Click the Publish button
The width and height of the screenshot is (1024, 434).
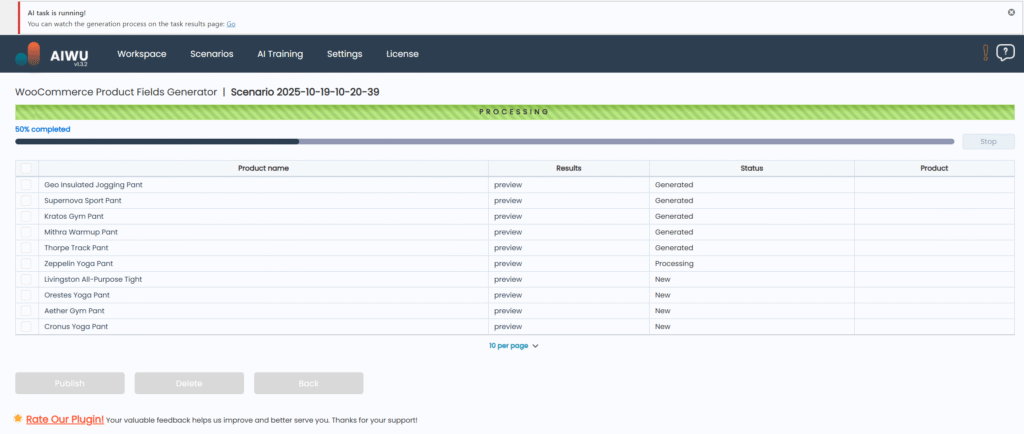click(x=70, y=383)
